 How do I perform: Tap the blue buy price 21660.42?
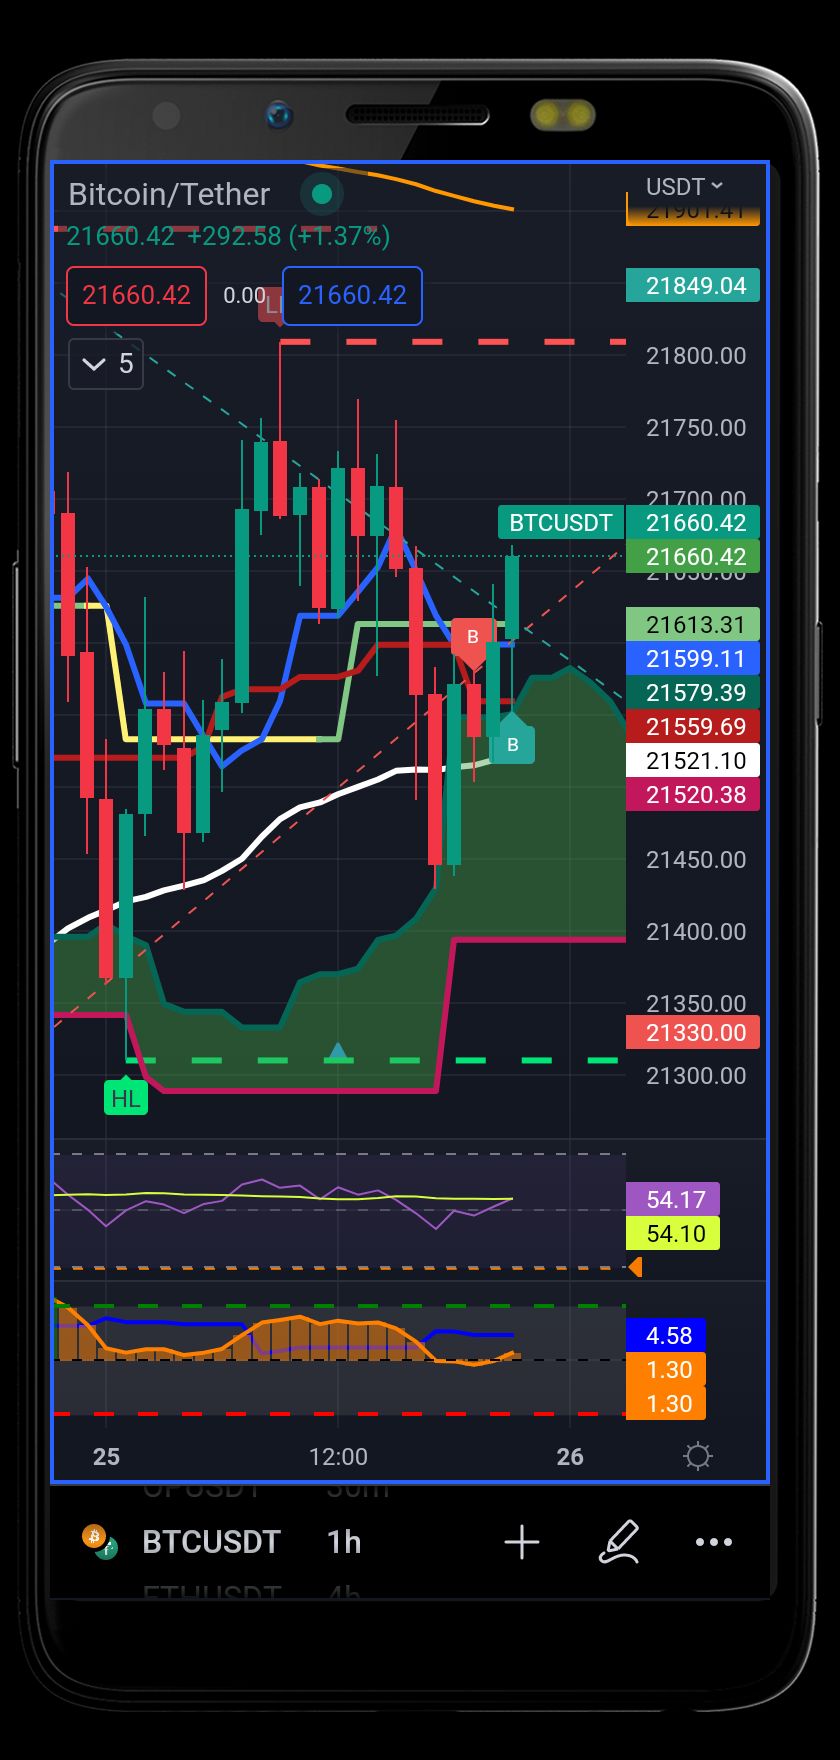[352, 296]
